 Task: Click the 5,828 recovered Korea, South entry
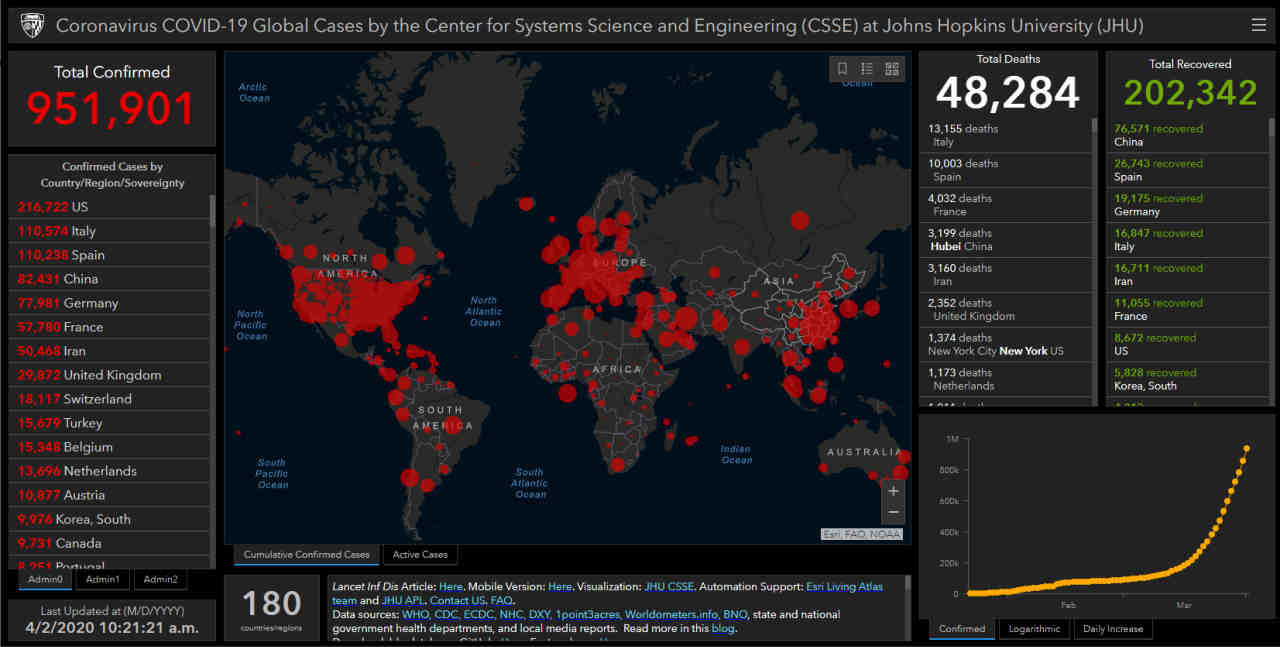1188,379
